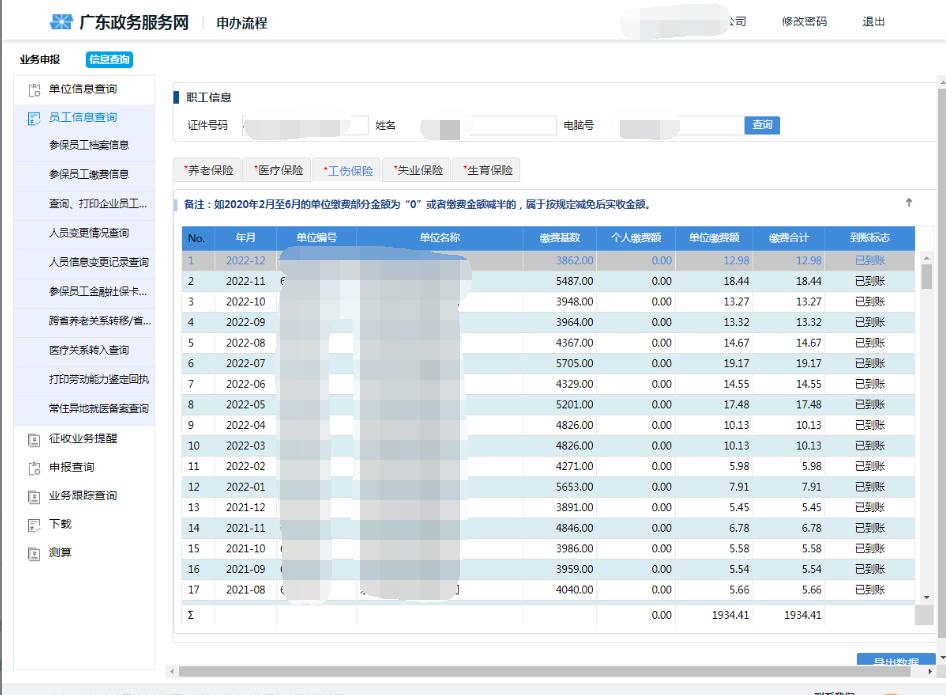Switch to the 医疗保险 tab
946x695 pixels.
(x=278, y=170)
